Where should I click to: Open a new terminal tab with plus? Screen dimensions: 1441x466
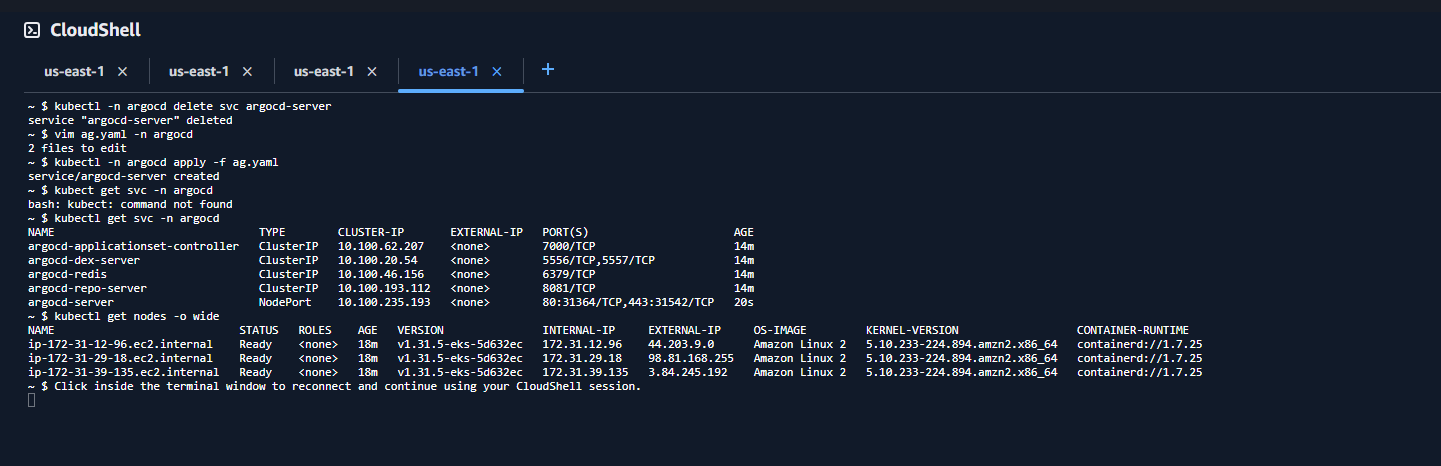click(x=547, y=70)
